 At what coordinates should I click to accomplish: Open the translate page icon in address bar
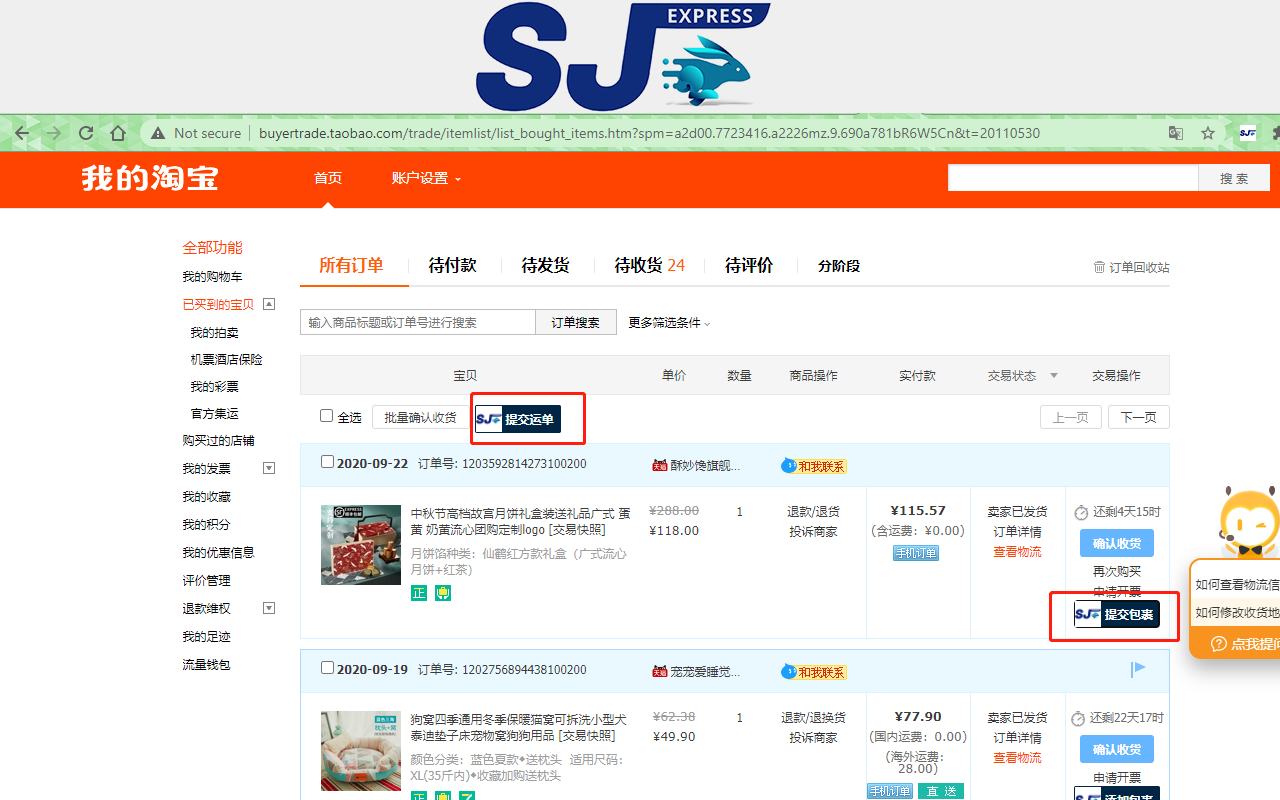tap(1176, 133)
